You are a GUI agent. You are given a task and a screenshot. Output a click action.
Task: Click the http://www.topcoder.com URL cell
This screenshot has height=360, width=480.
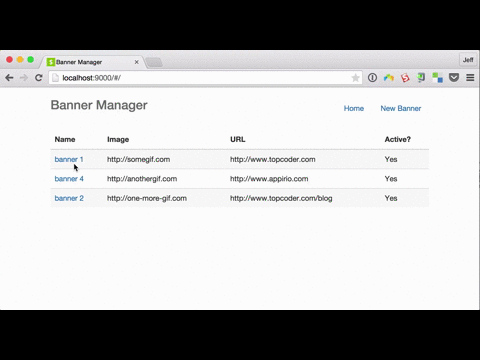click(x=273, y=159)
